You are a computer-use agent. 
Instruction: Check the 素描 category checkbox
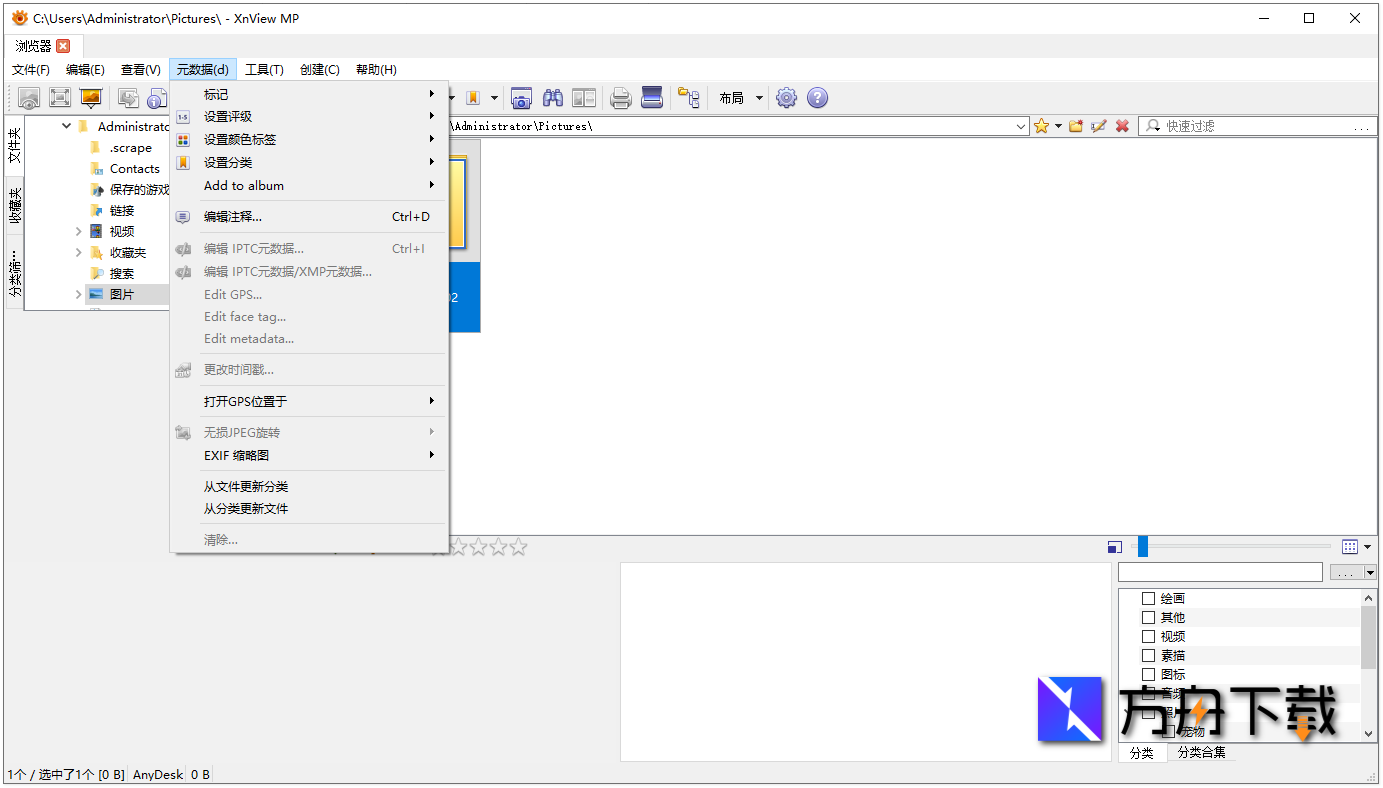[1146, 655]
